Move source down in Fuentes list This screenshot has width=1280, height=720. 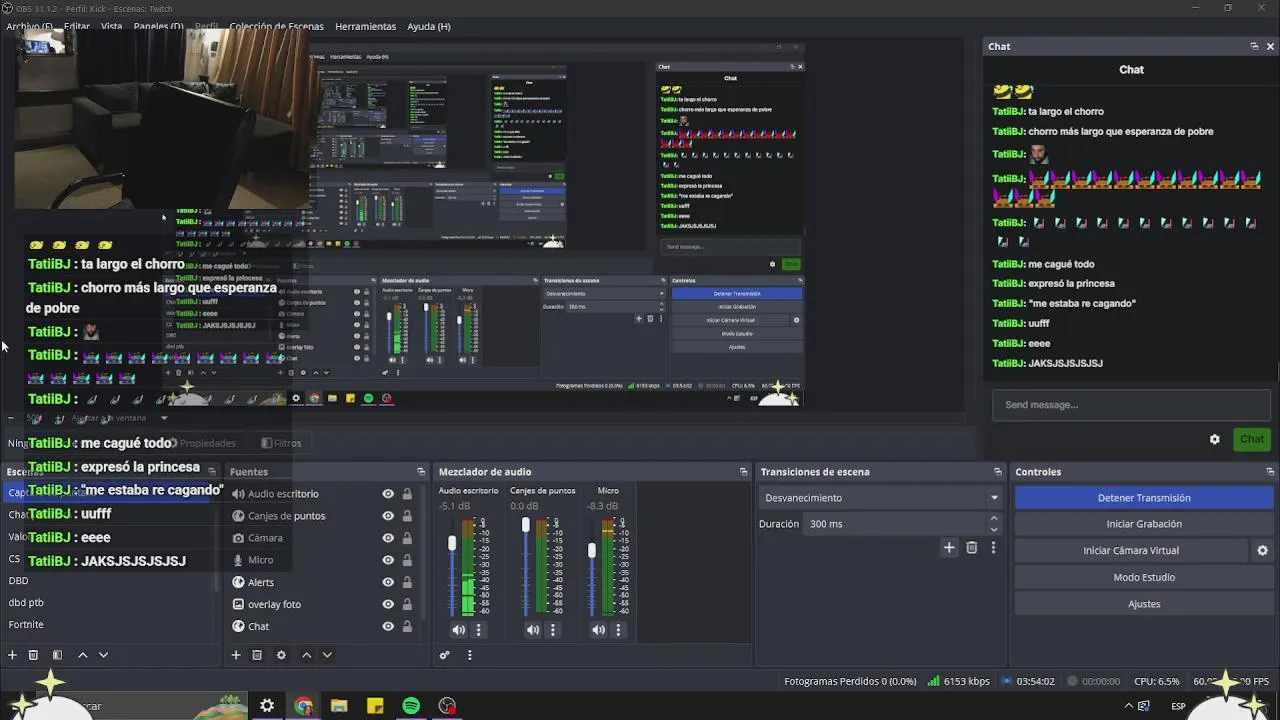pos(327,655)
